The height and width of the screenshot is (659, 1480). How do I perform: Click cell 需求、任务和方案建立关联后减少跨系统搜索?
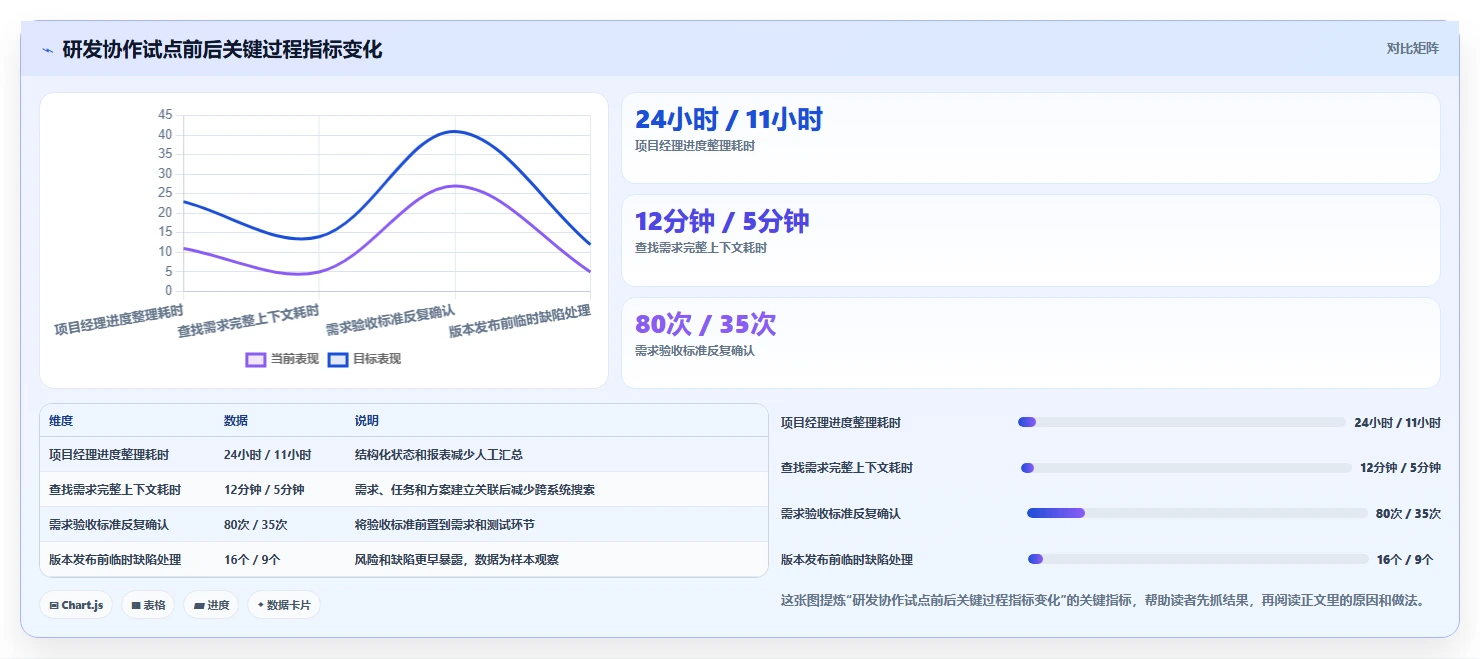pos(475,490)
